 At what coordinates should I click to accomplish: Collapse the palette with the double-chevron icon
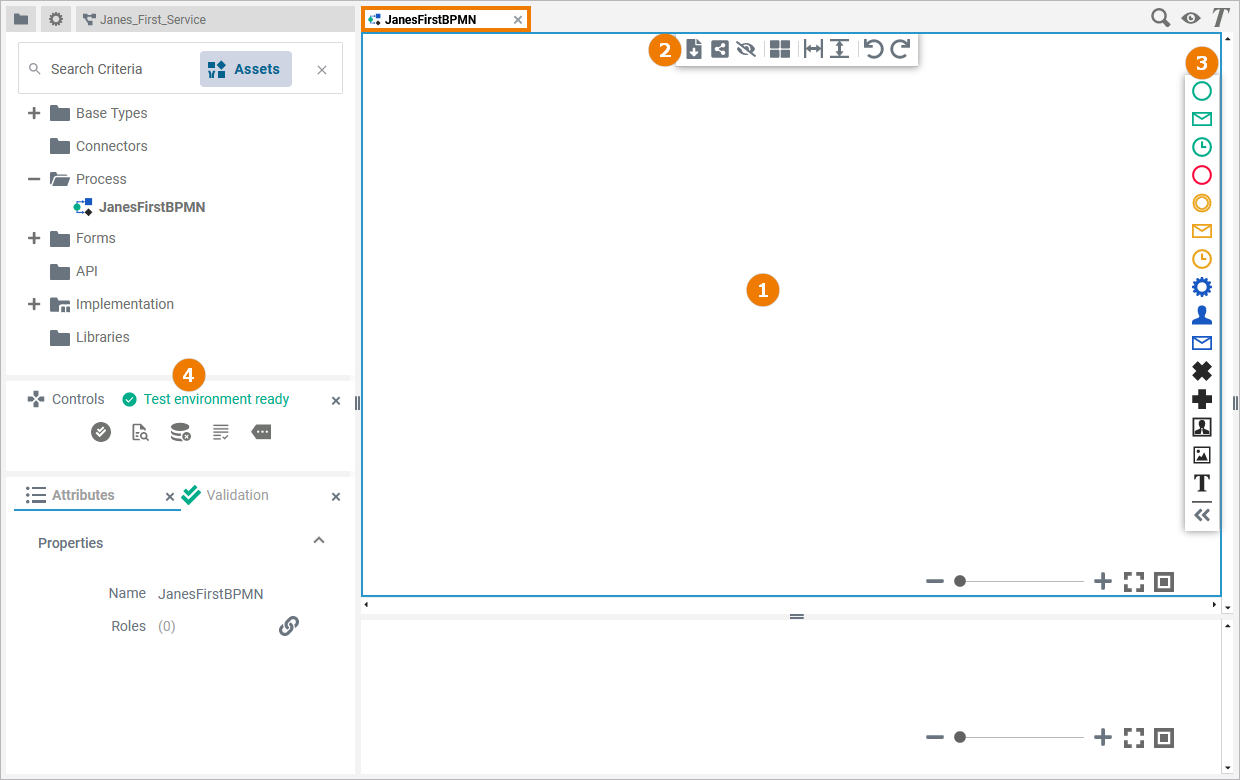coord(1201,515)
